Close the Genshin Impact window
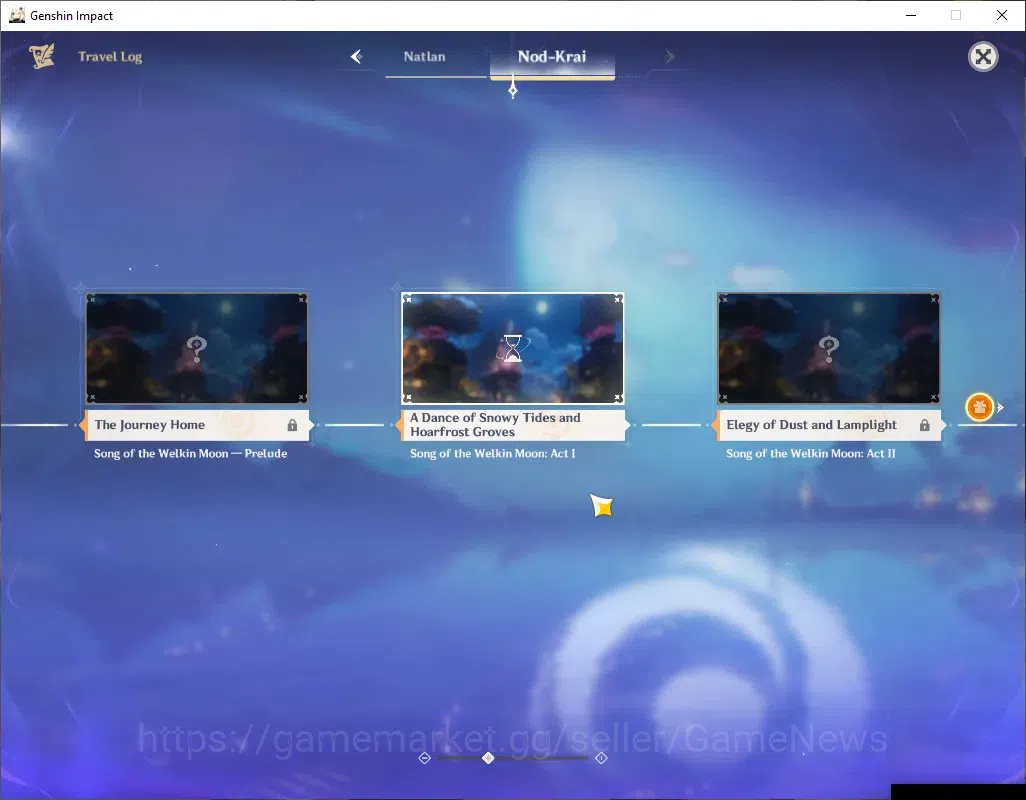This screenshot has height=800, width=1026. pos(1002,15)
